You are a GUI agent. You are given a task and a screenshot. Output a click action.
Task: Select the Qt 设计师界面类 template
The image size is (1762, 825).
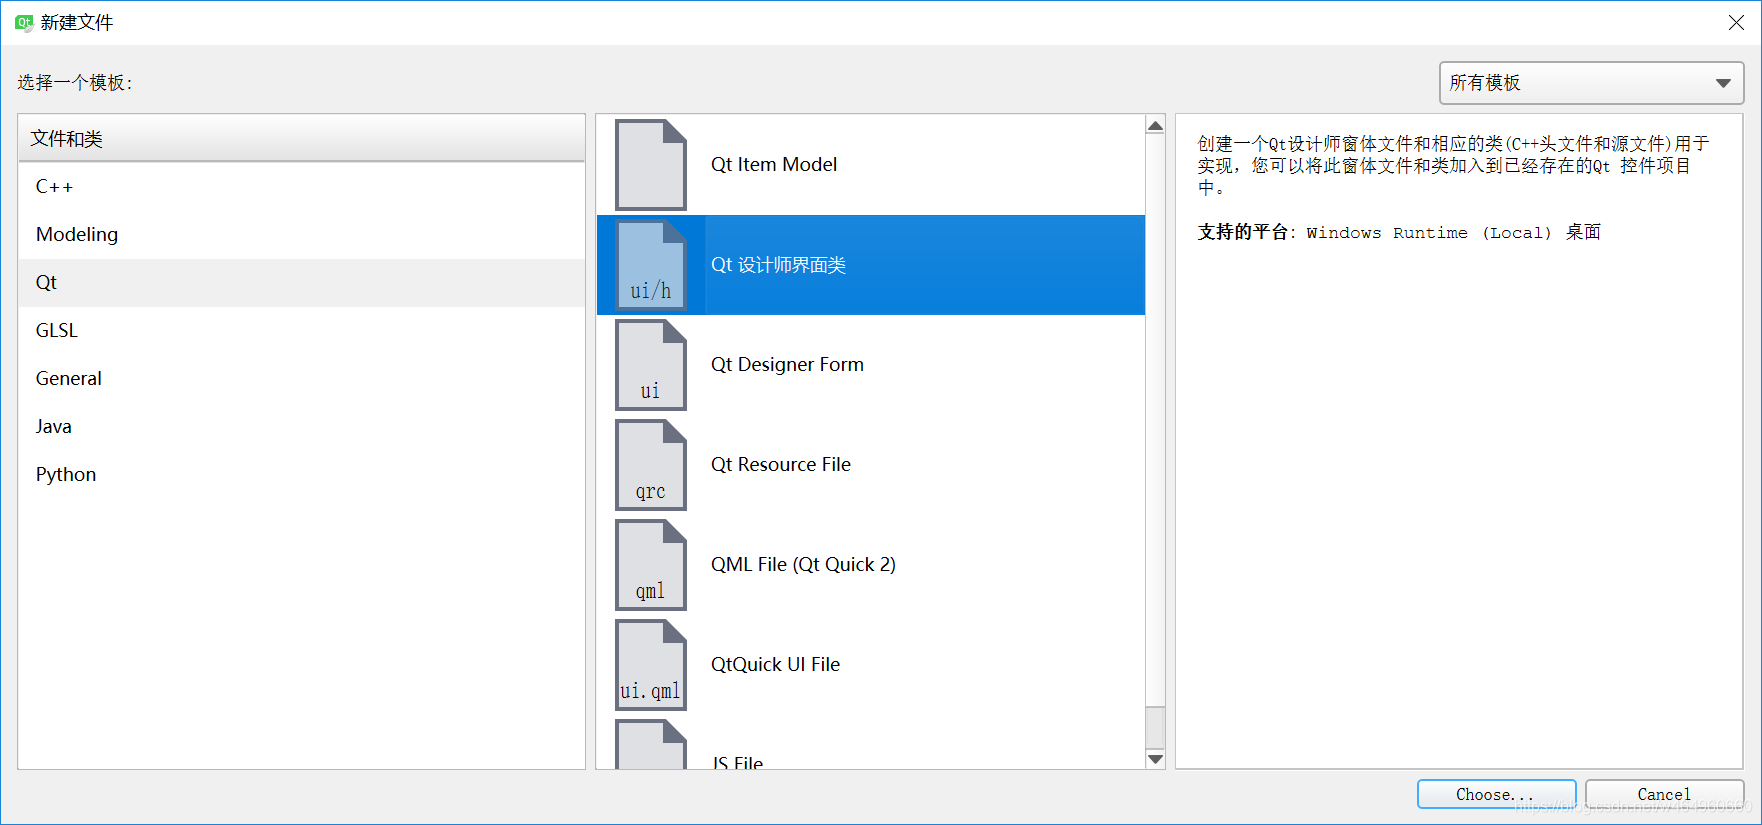[871, 265]
